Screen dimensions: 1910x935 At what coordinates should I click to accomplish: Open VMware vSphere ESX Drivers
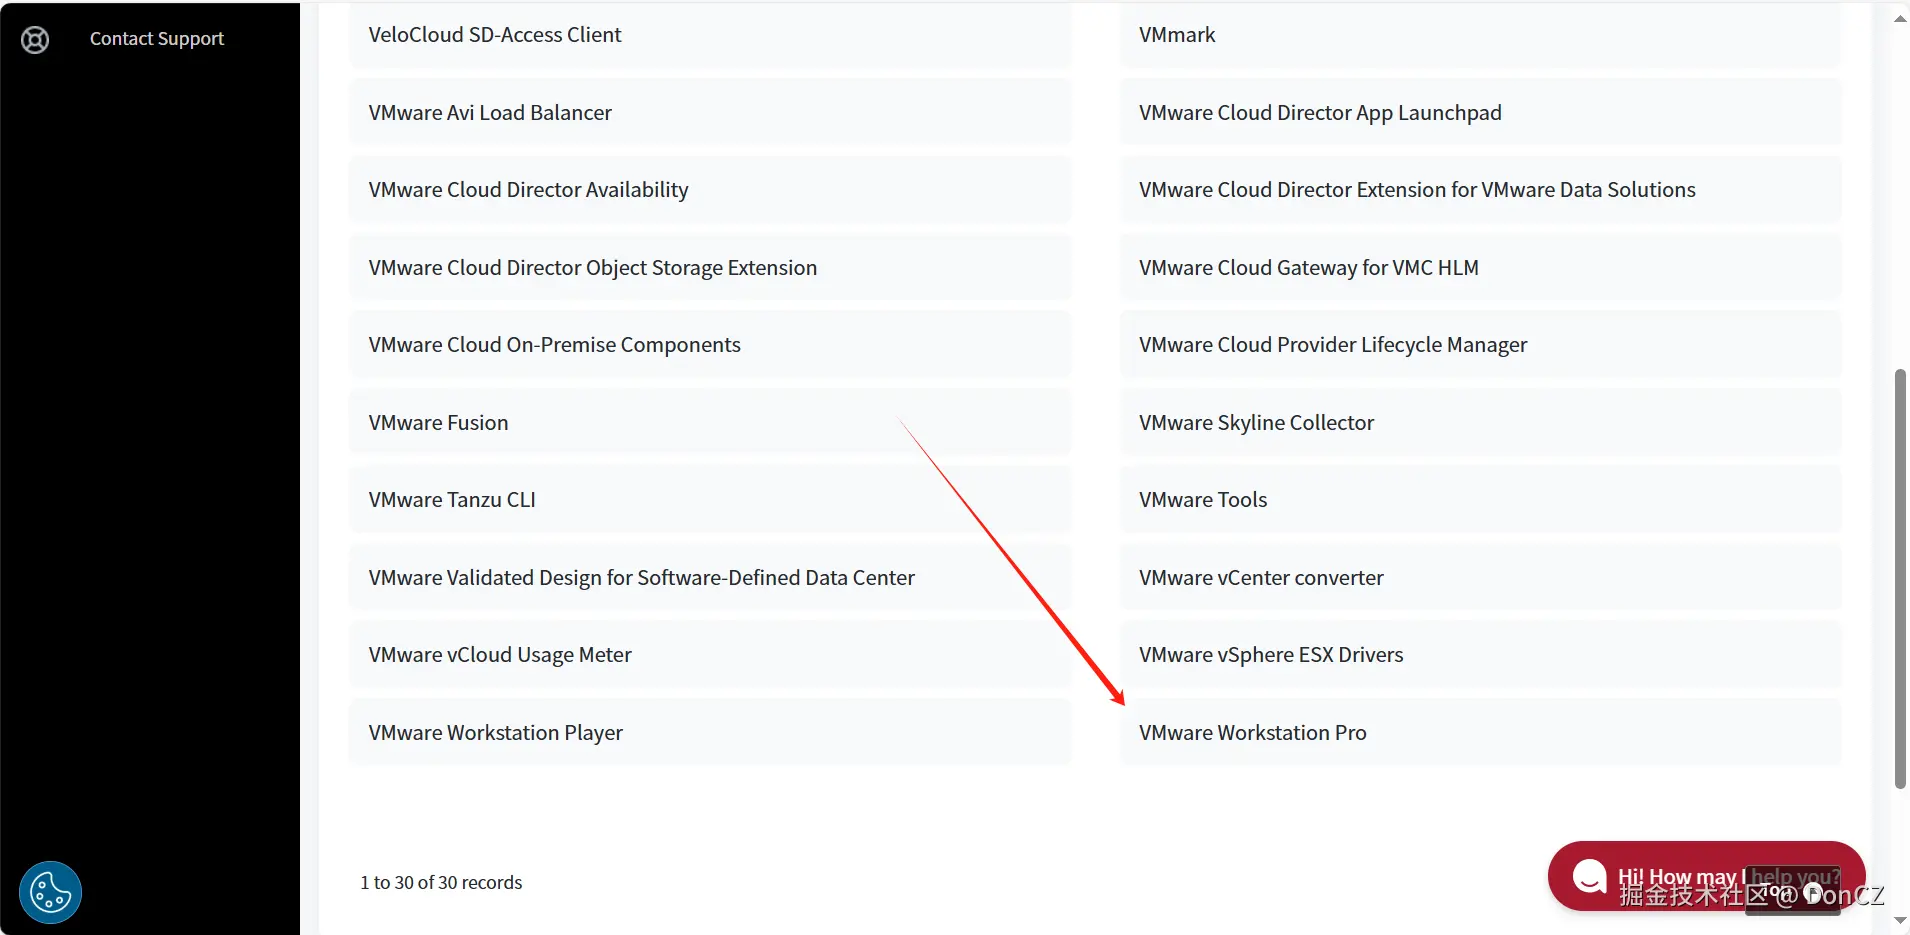coord(1270,655)
